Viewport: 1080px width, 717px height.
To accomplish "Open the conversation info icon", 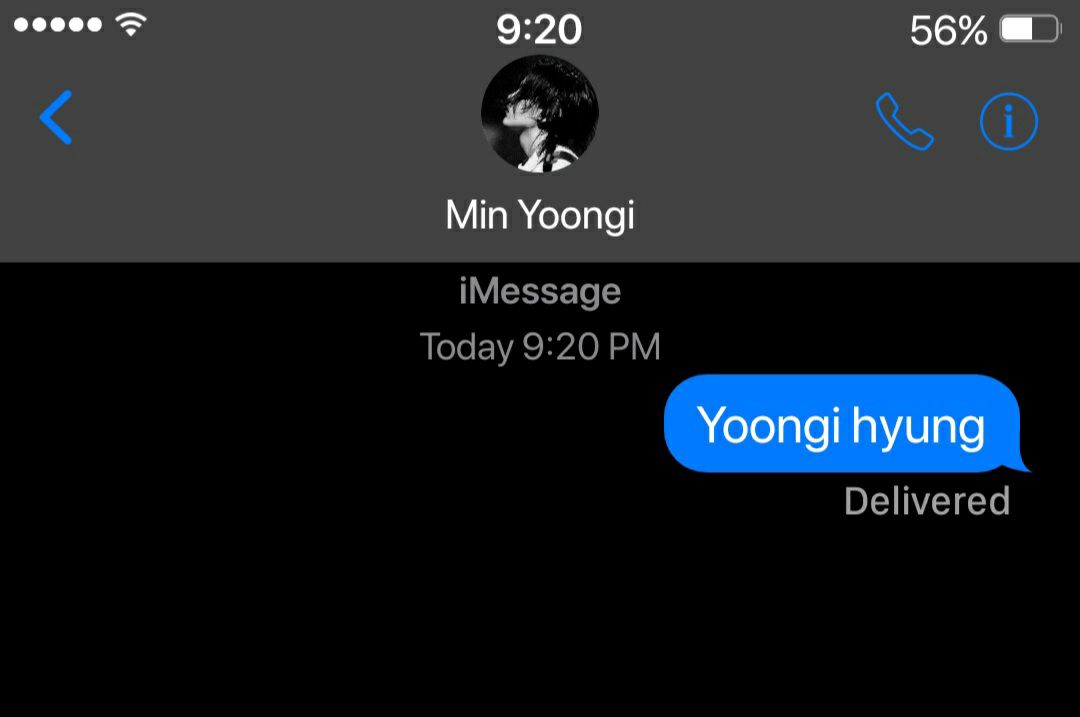I will 1008,122.
